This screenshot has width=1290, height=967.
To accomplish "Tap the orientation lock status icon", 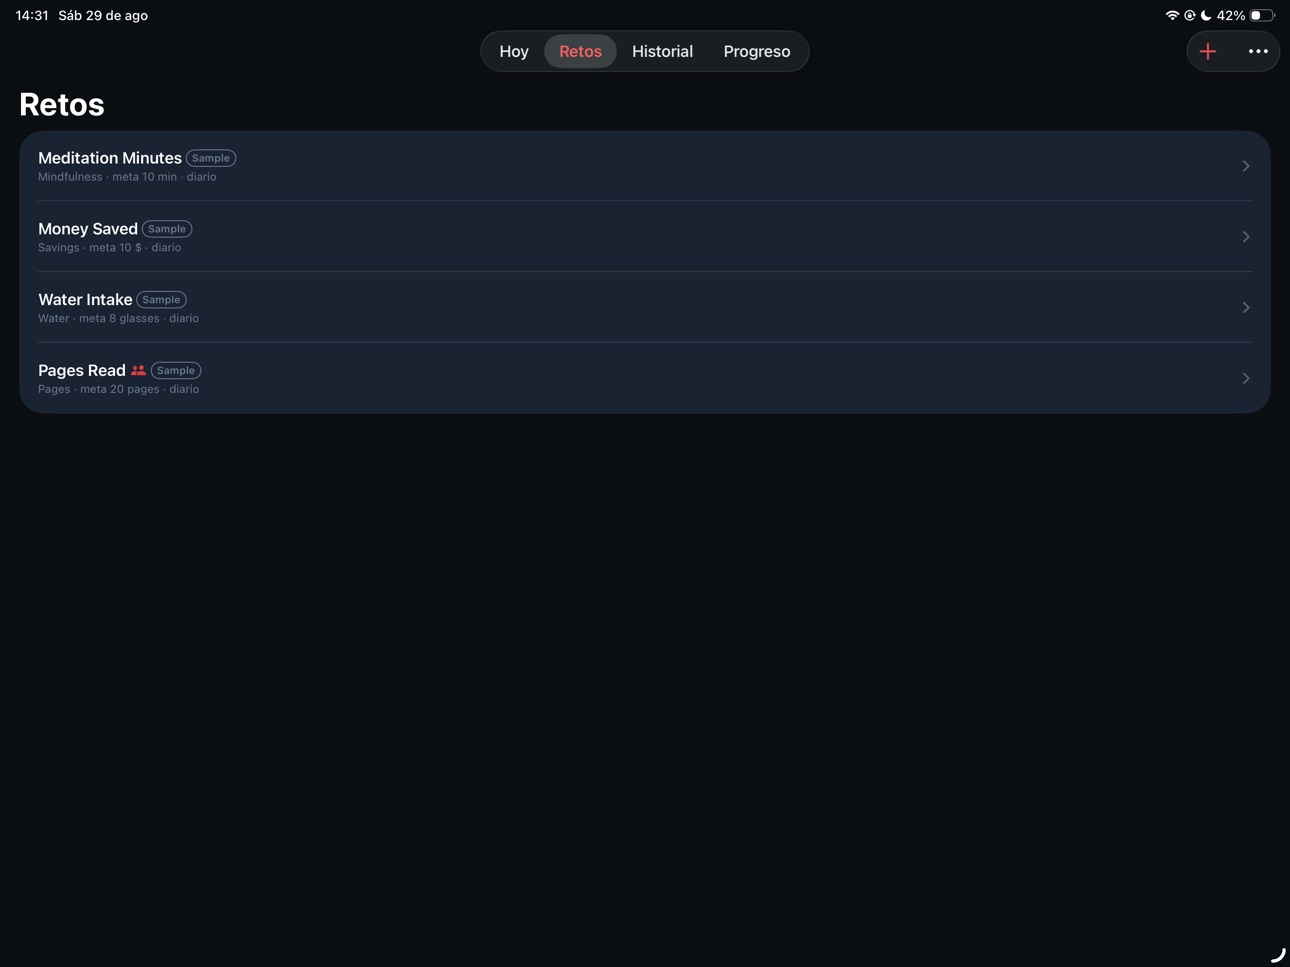I will click(1190, 15).
